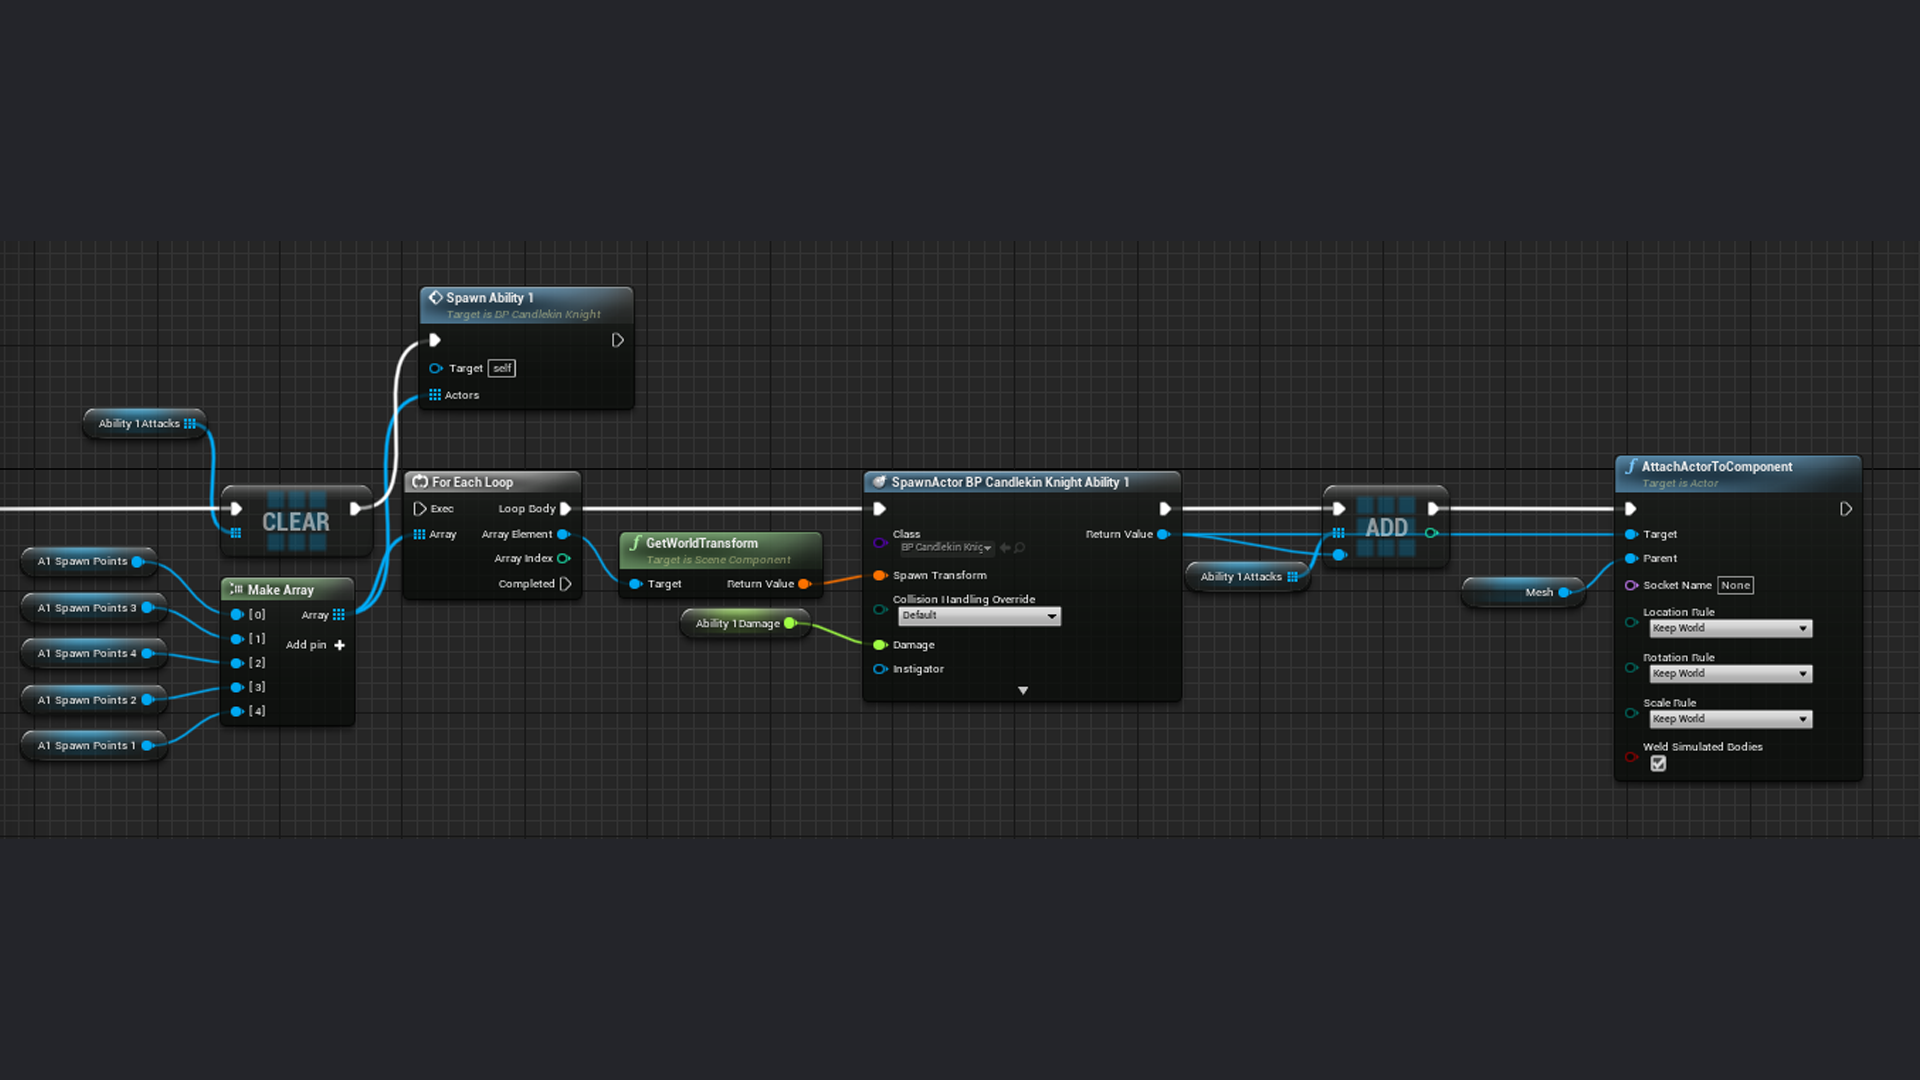
Task: Expand the SpawnActor node advanced pins
Action: click(1023, 690)
